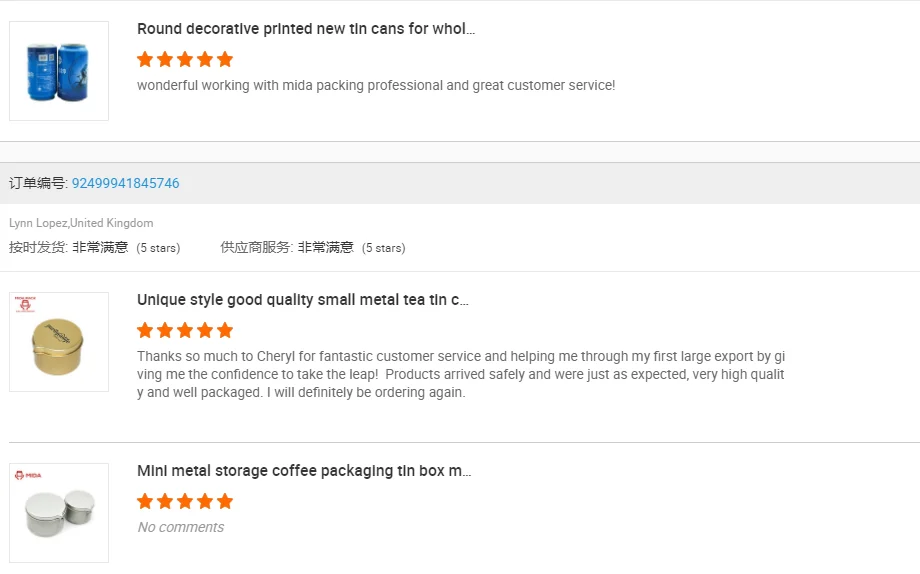Click reviewer name Lynn Lopez, United Kingdom
This screenshot has width=920, height=574.
point(81,223)
